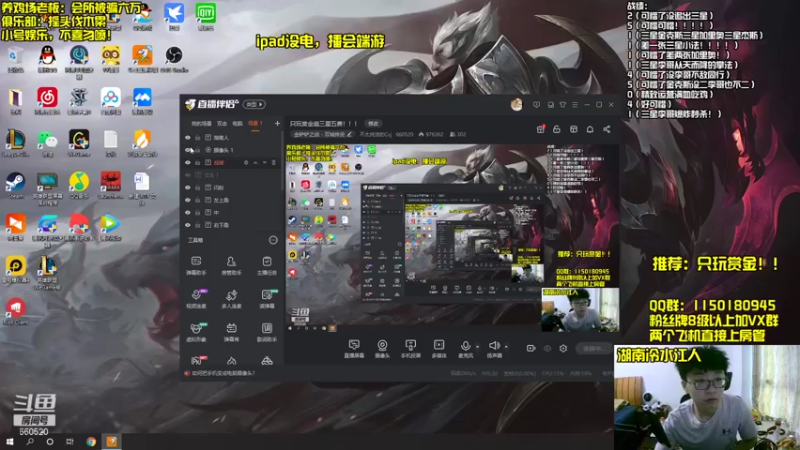This screenshot has width=800, height=450.
Task: Click the preview eye icon in bottom toolbar
Action: [x=547, y=348]
